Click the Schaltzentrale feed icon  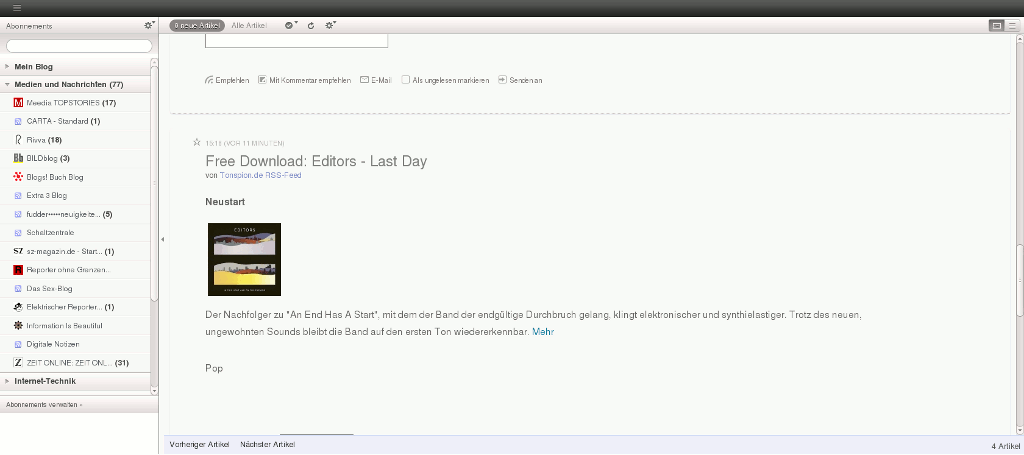click(18, 233)
